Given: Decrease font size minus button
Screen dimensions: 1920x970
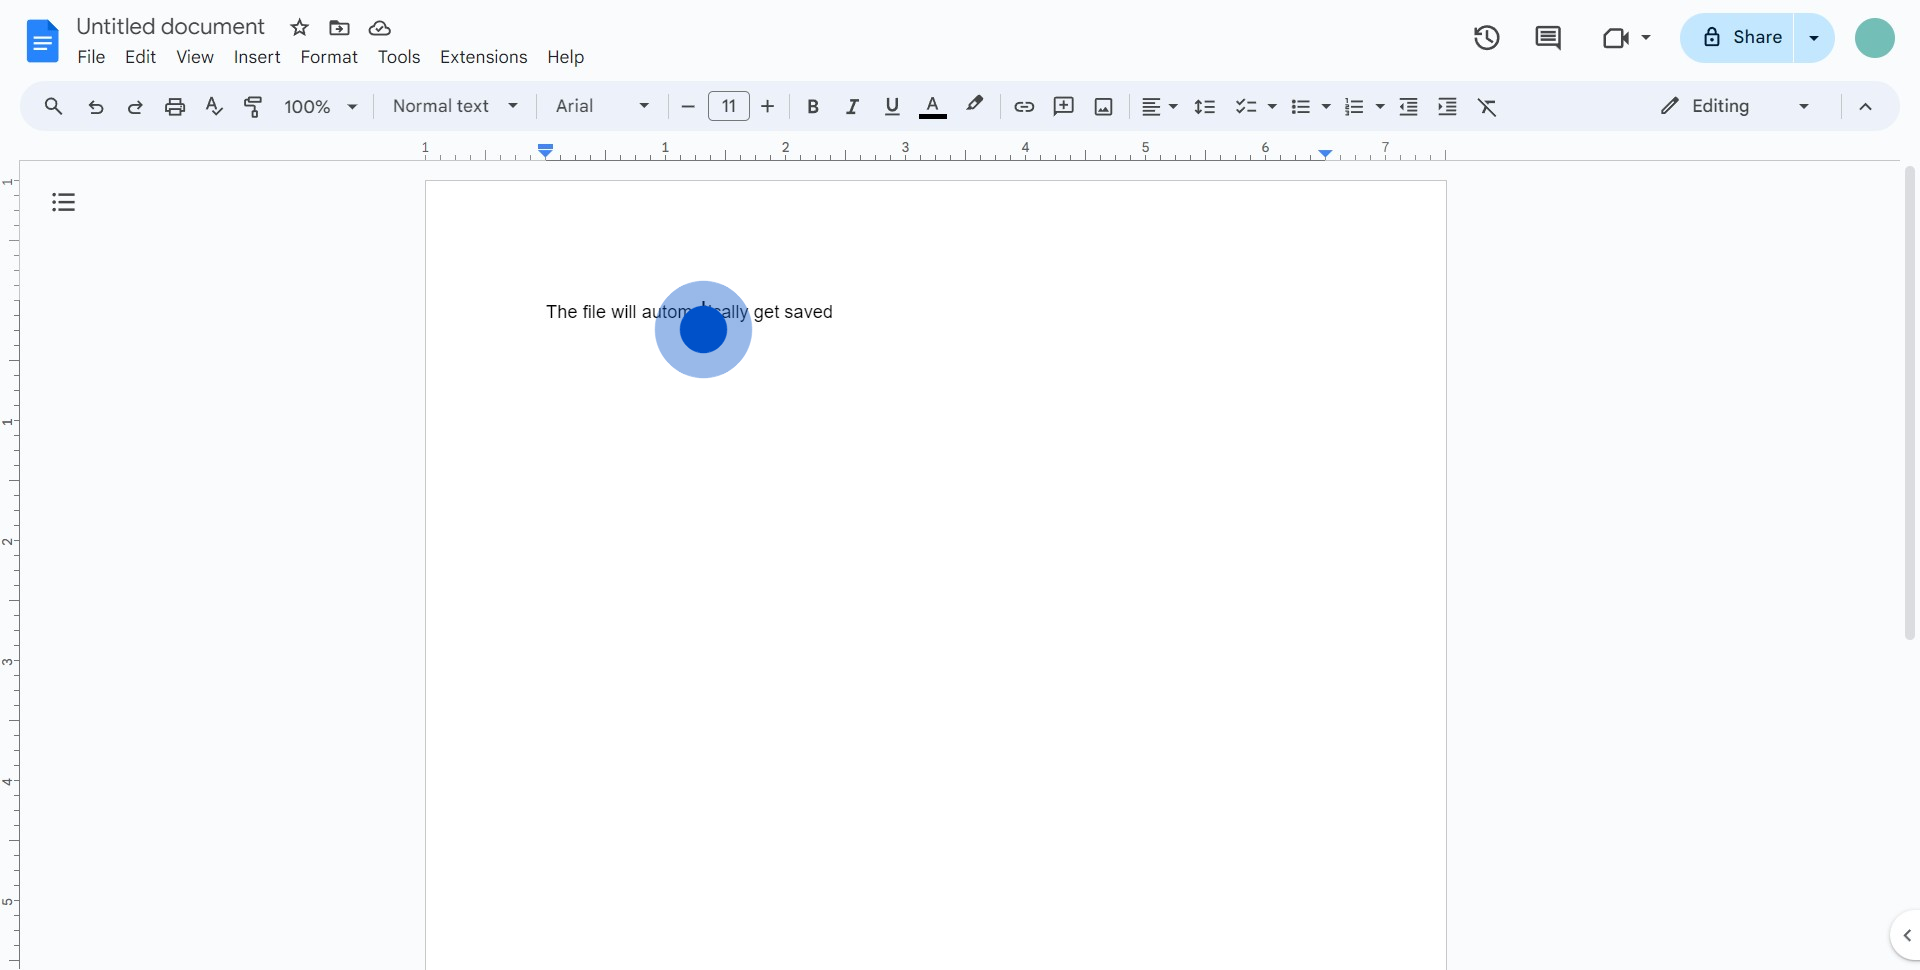Looking at the screenshot, I should tap(688, 107).
